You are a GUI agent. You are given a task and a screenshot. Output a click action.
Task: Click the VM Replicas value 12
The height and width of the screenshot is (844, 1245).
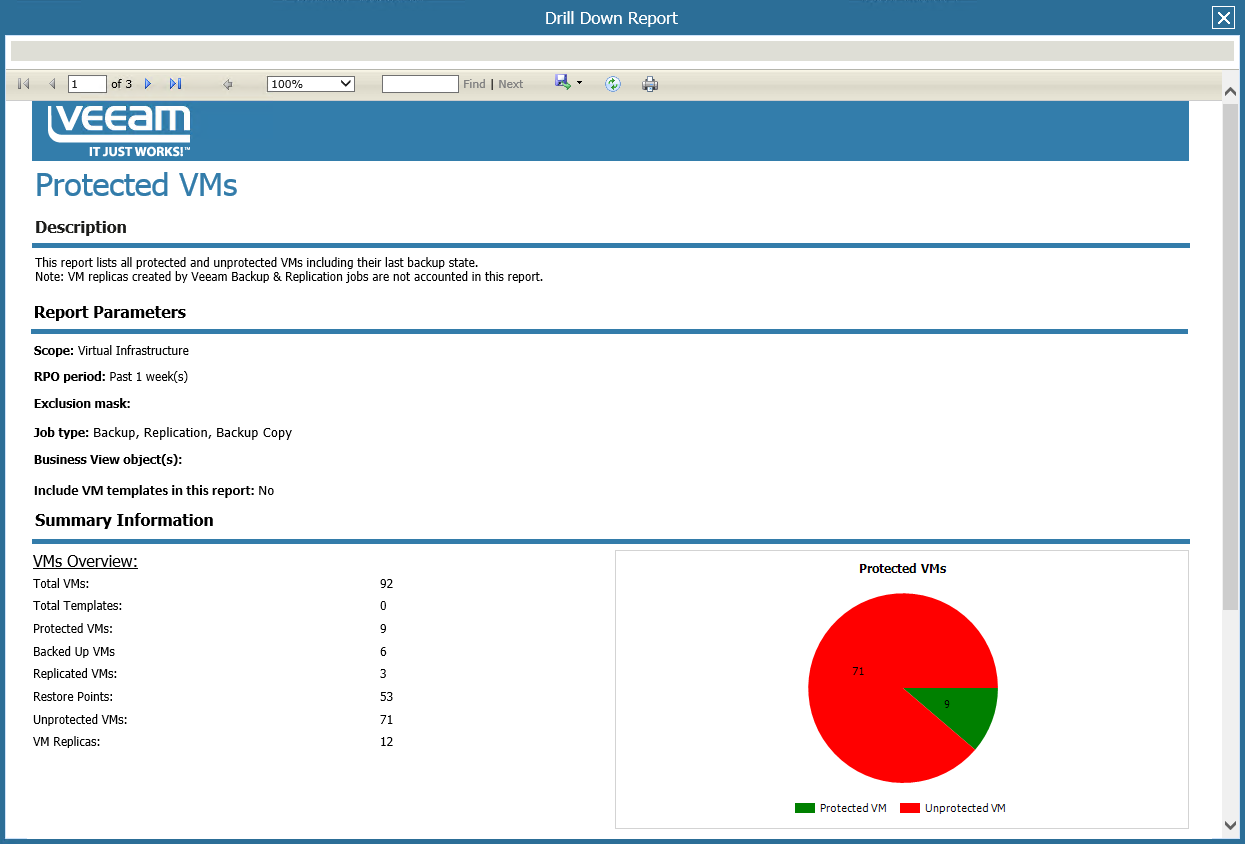[x=387, y=742]
